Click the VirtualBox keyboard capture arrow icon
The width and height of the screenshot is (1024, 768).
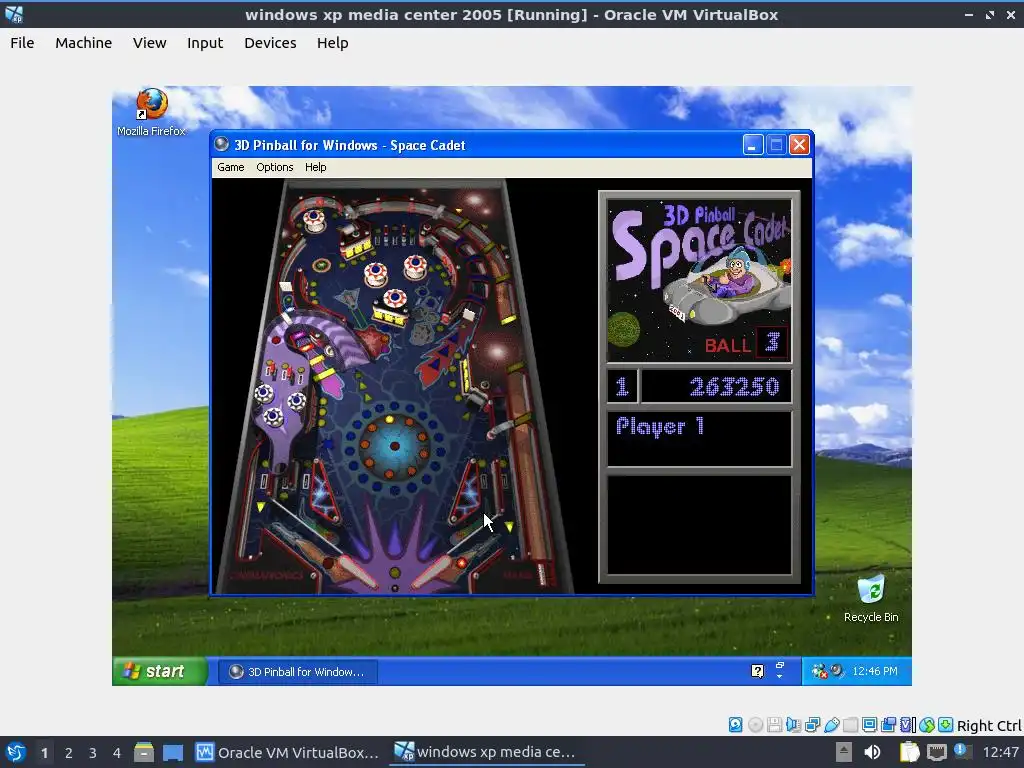click(946, 725)
